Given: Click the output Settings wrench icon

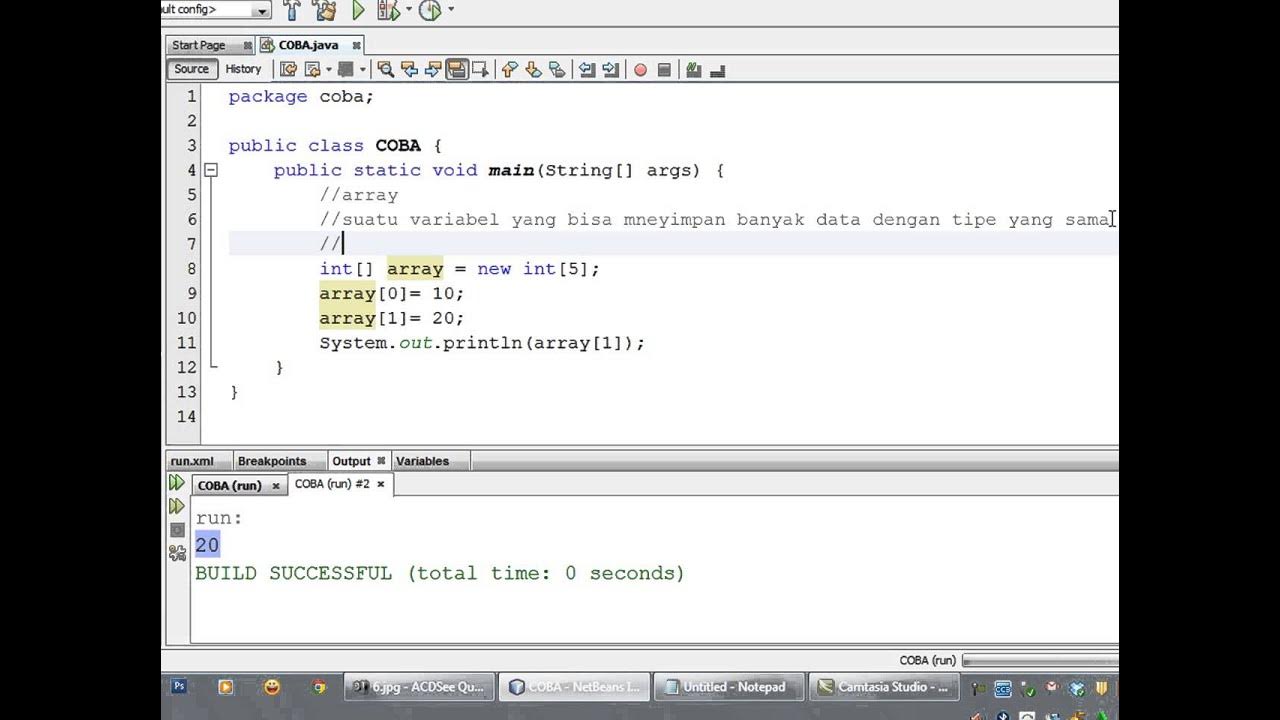Looking at the screenshot, I should click(x=177, y=553).
